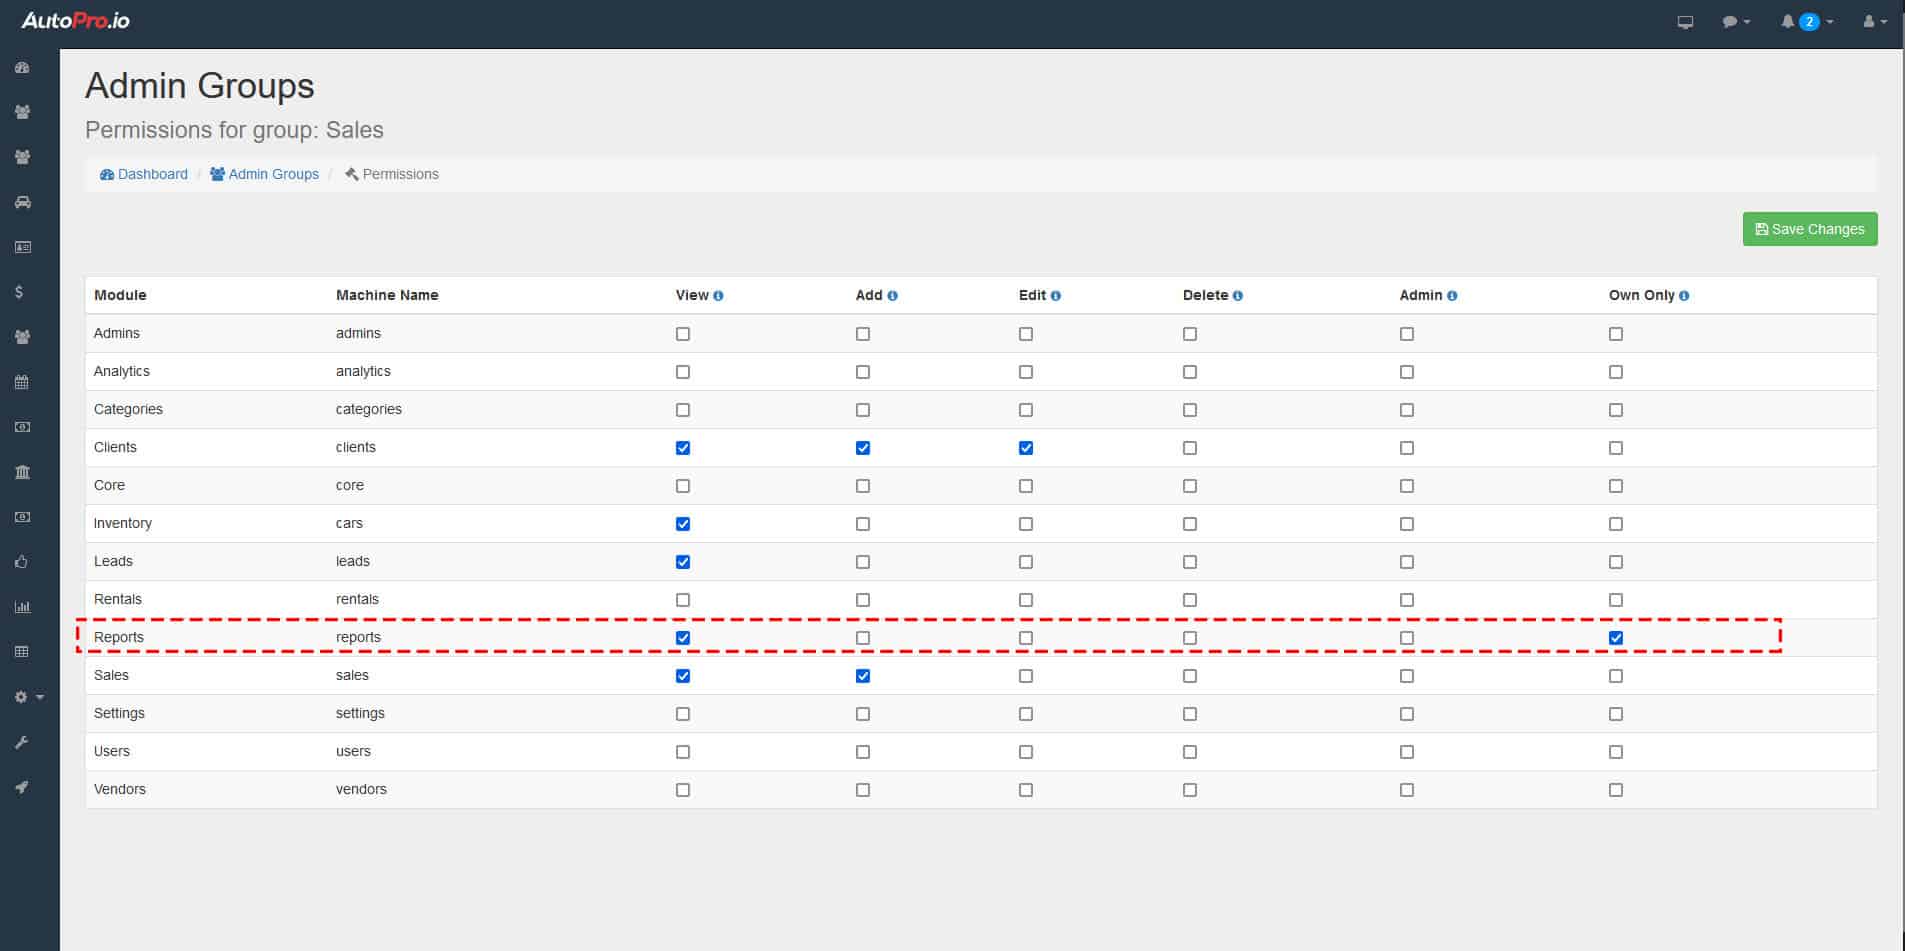Click the group icon just above the car icon

[22, 157]
